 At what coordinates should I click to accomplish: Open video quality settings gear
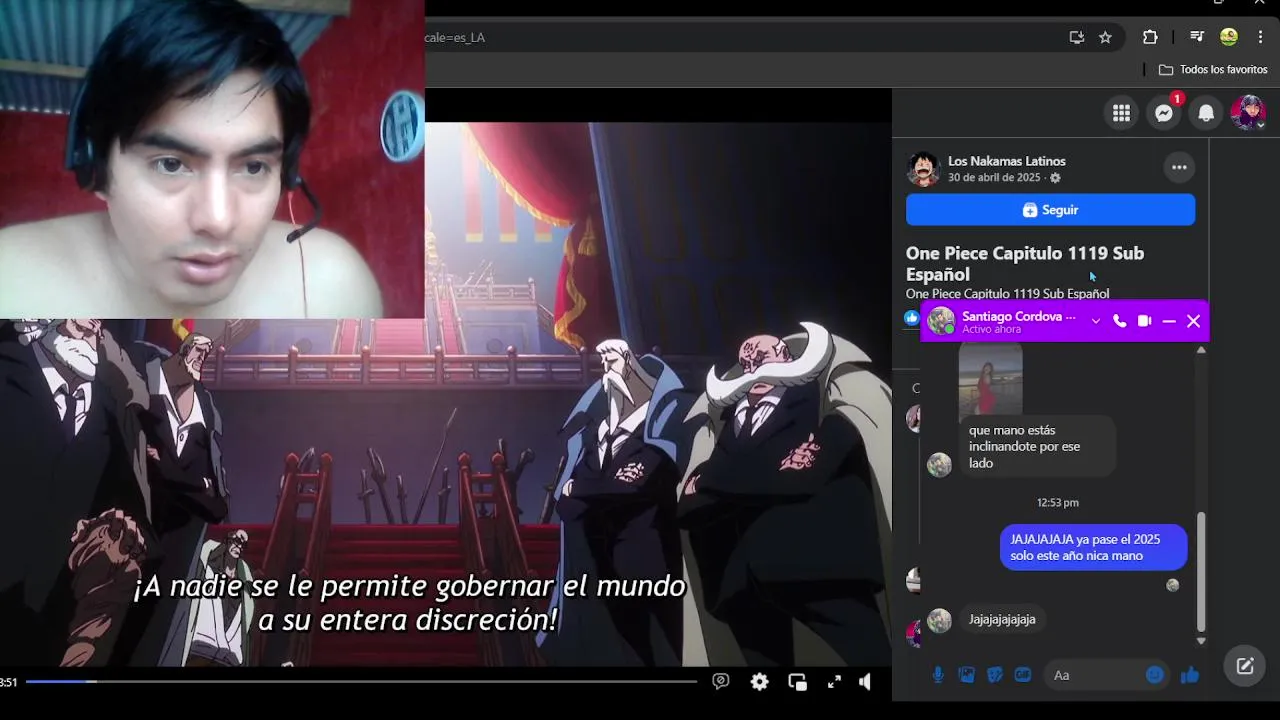point(760,682)
